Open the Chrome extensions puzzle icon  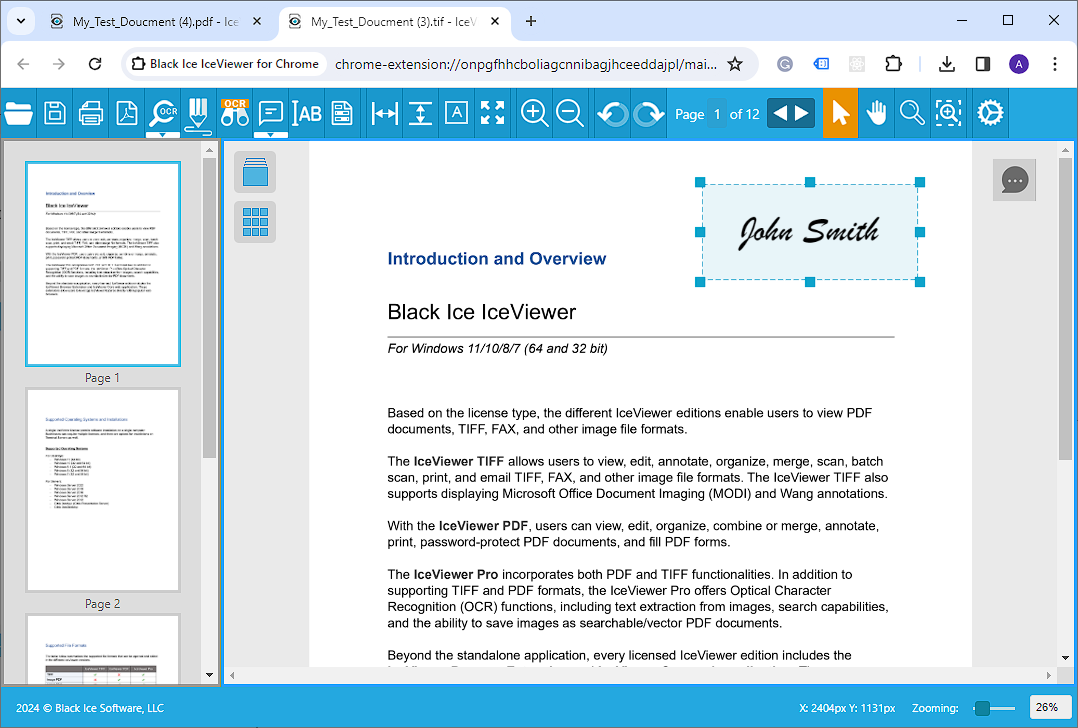point(893,64)
